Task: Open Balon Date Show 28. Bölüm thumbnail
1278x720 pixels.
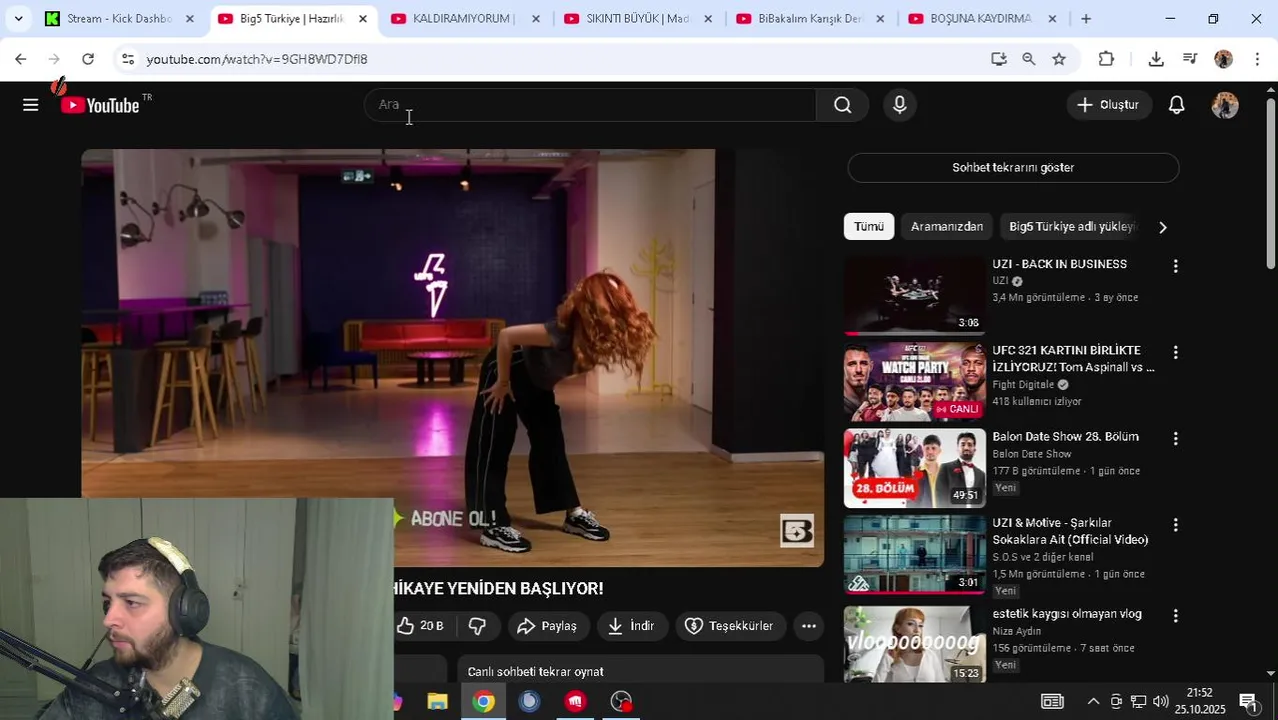Action: pyautogui.click(x=915, y=468)
